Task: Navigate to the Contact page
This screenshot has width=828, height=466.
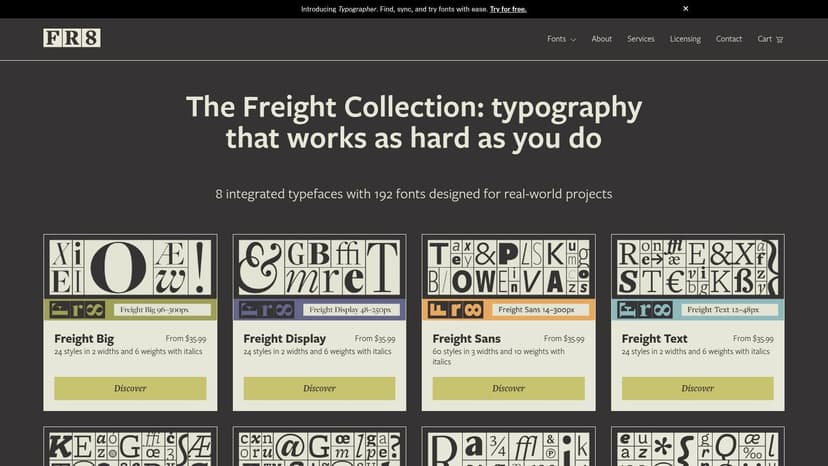Action: pyautogui.click(x=729, y=39)
